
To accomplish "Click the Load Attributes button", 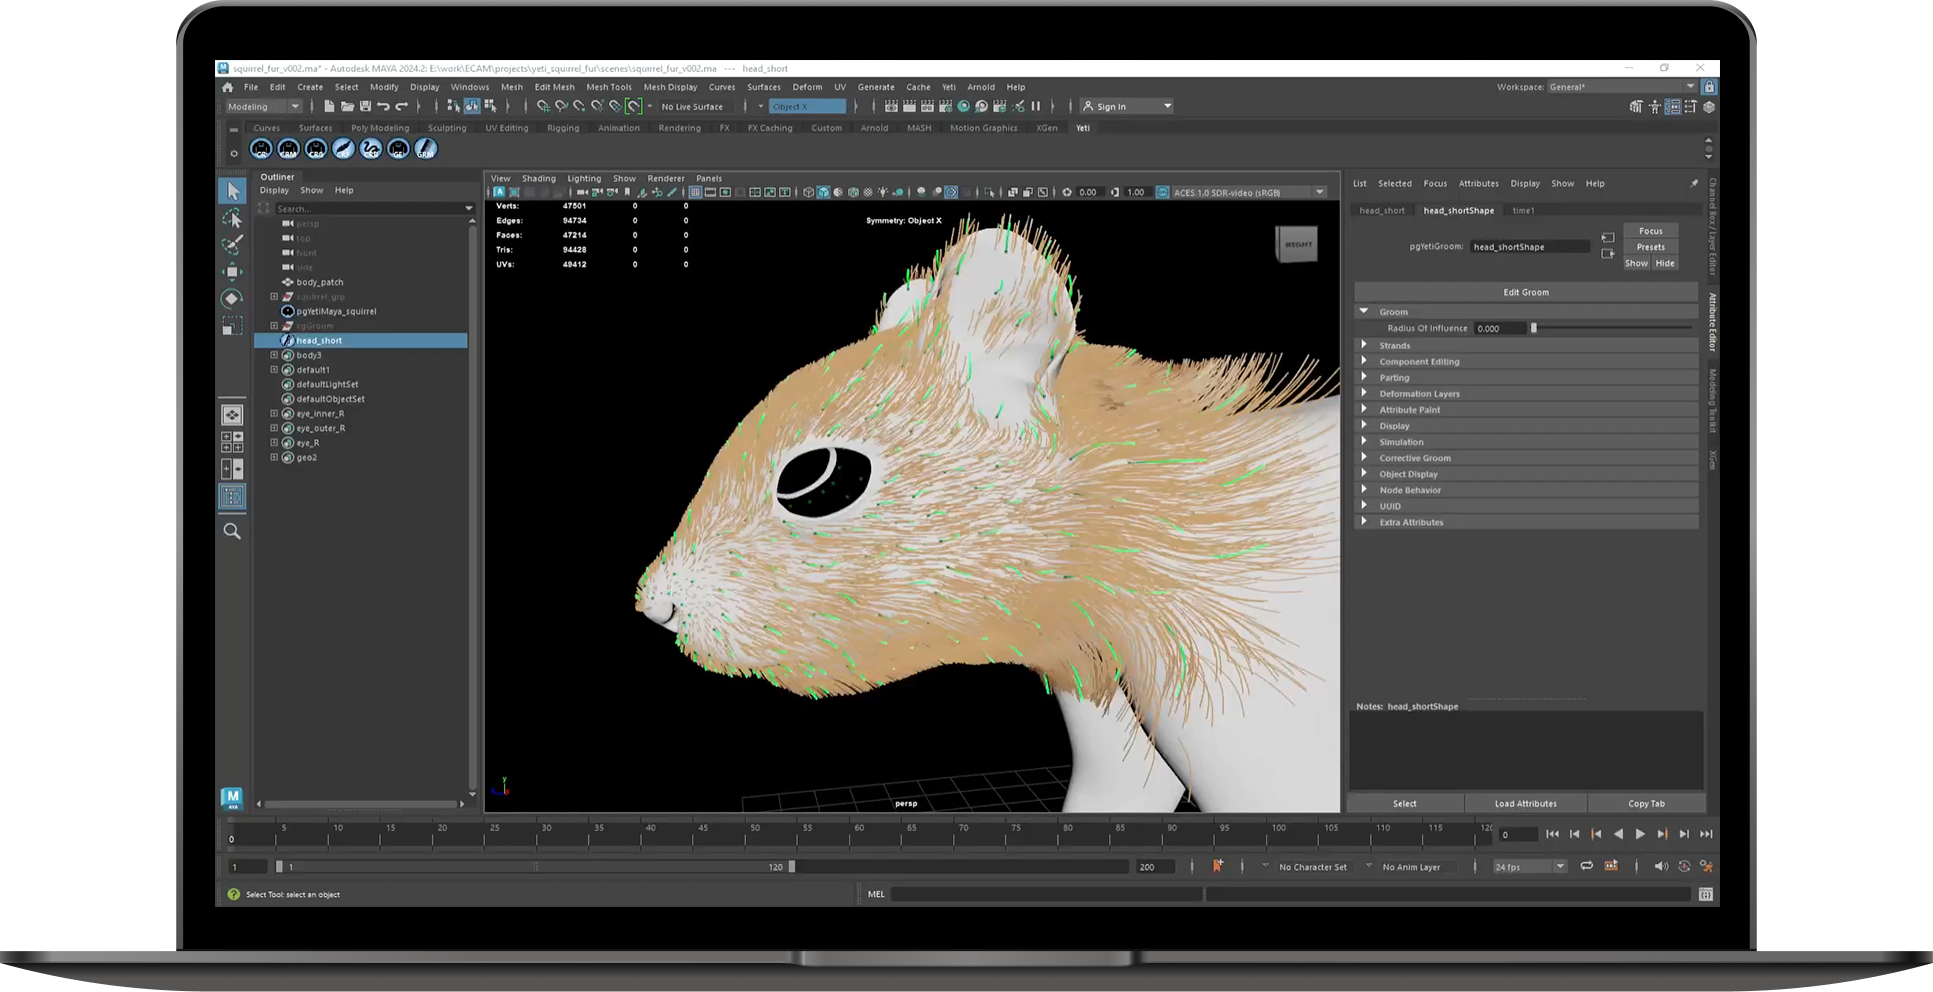I will 1525,803.
